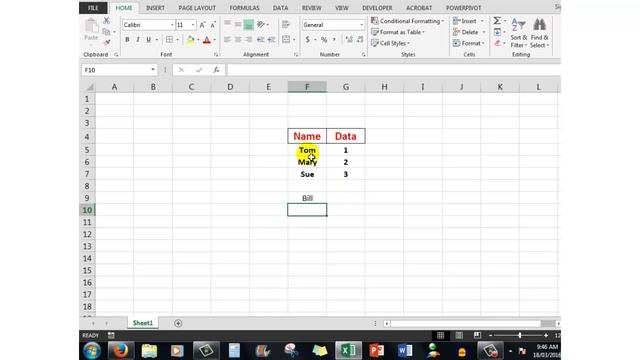The height and width of the screenshot is (360, 640).
Task: Switch to the PAGE LAYOUT tab
Action: 197,8
